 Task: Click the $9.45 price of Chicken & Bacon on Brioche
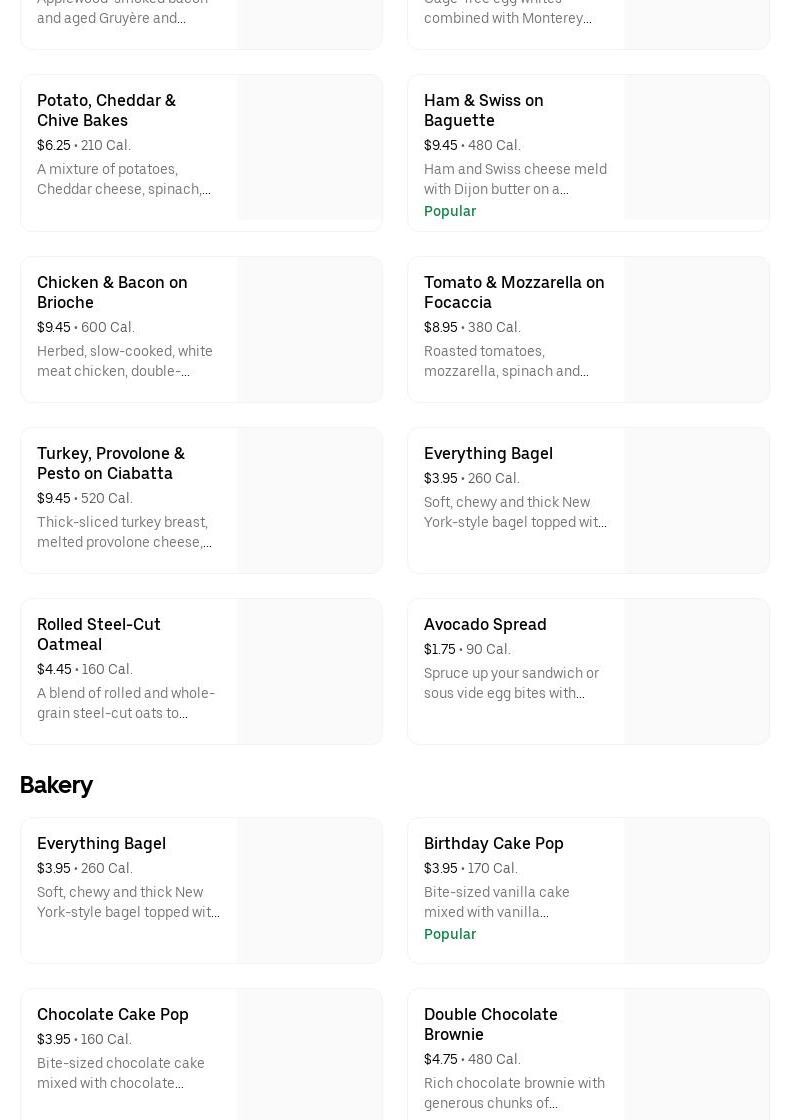(x=53, y=327)
